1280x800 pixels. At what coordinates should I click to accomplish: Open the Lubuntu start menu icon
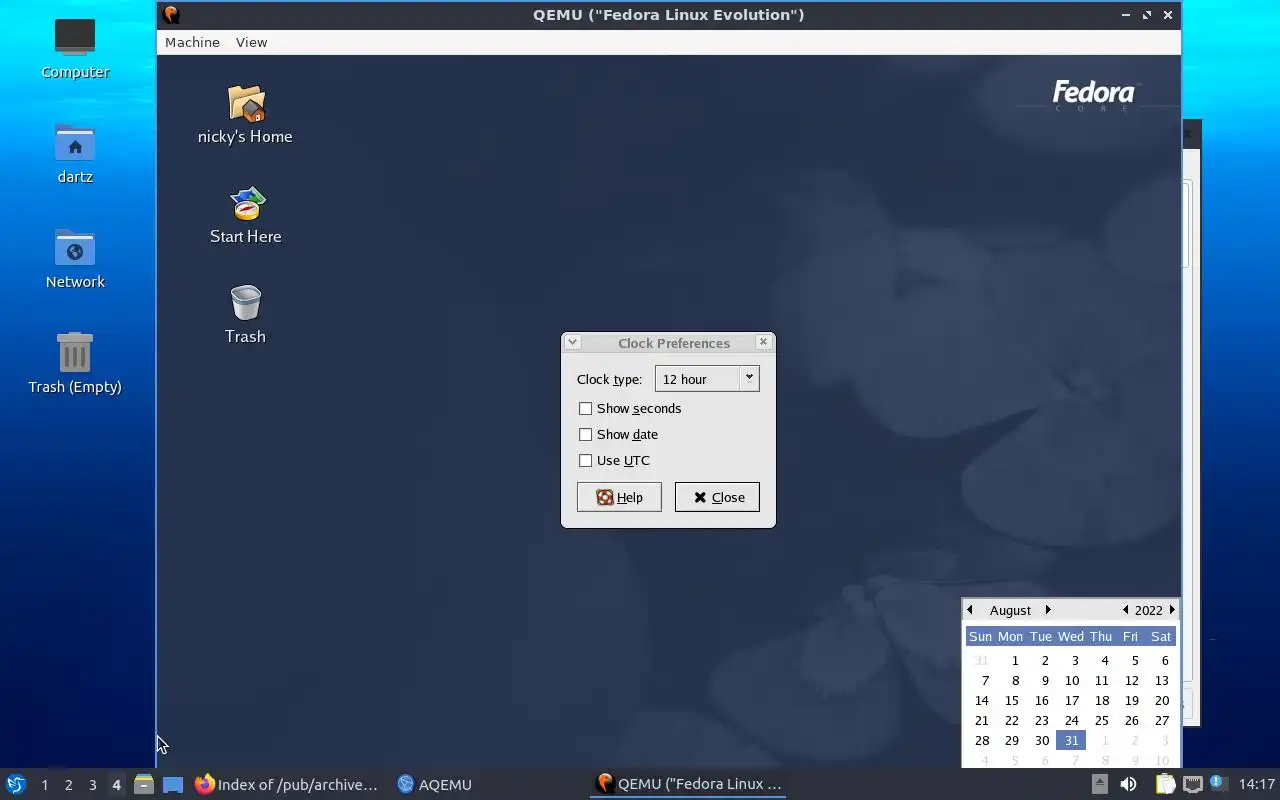[x=16, y=784]
